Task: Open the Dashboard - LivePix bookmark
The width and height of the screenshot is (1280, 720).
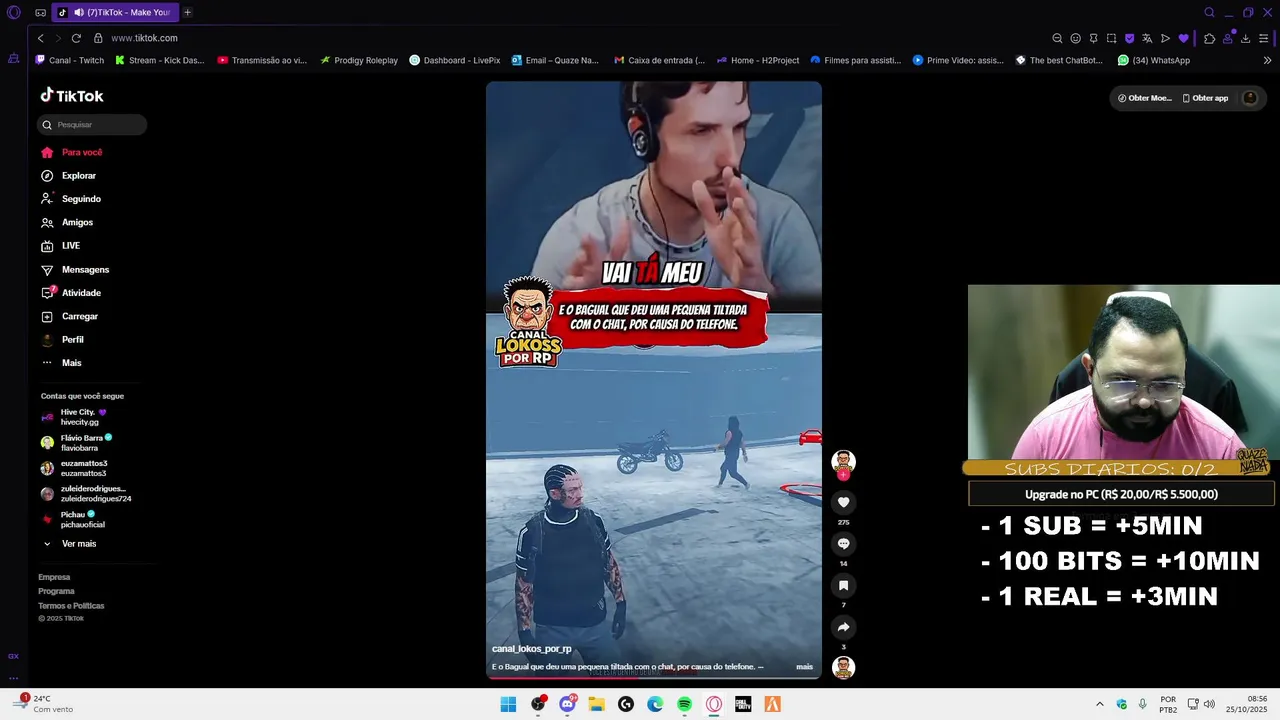Action: pos(454,60)
